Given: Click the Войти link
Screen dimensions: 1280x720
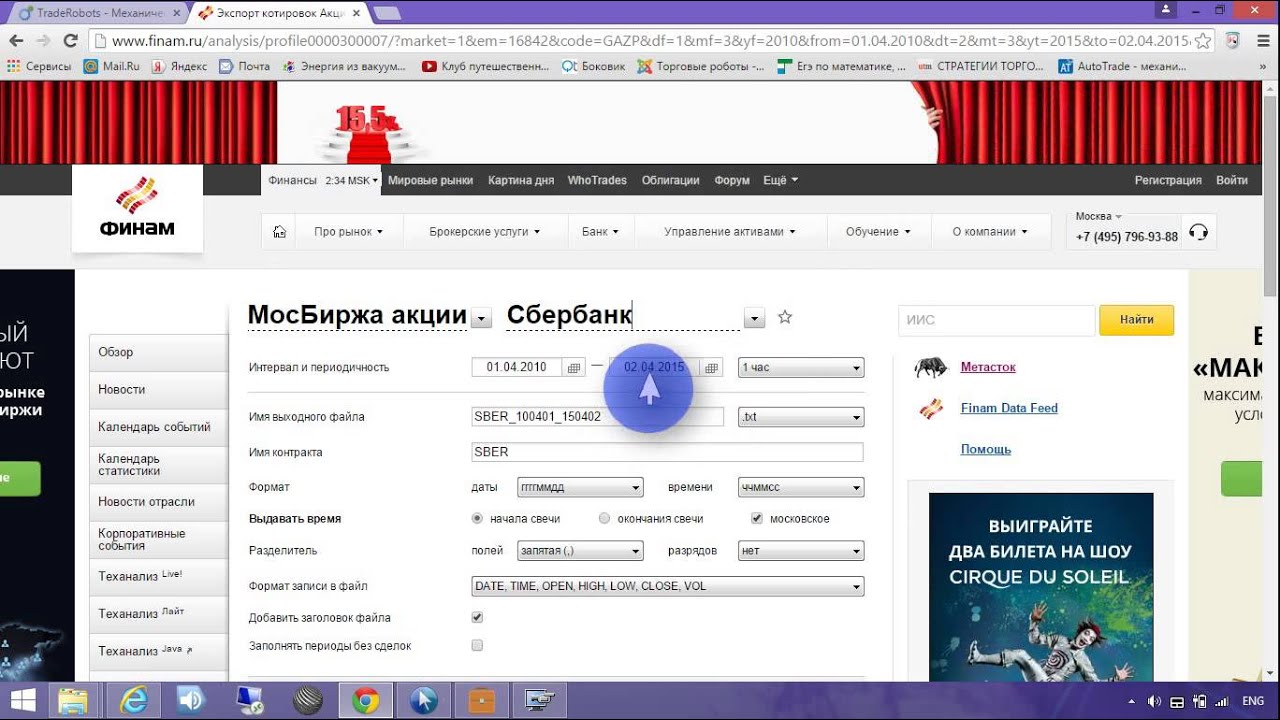Looking at the screenshot, I should pyautogui.click(x=1232, y=181).
